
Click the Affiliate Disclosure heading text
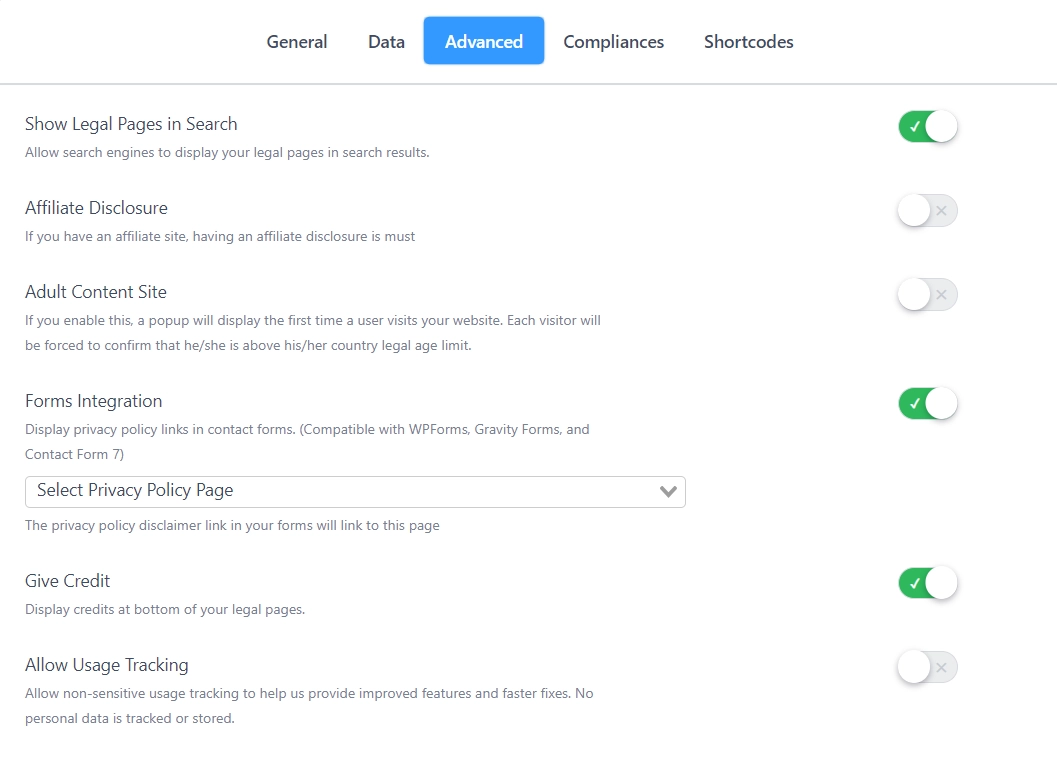(x=96, y=208)
